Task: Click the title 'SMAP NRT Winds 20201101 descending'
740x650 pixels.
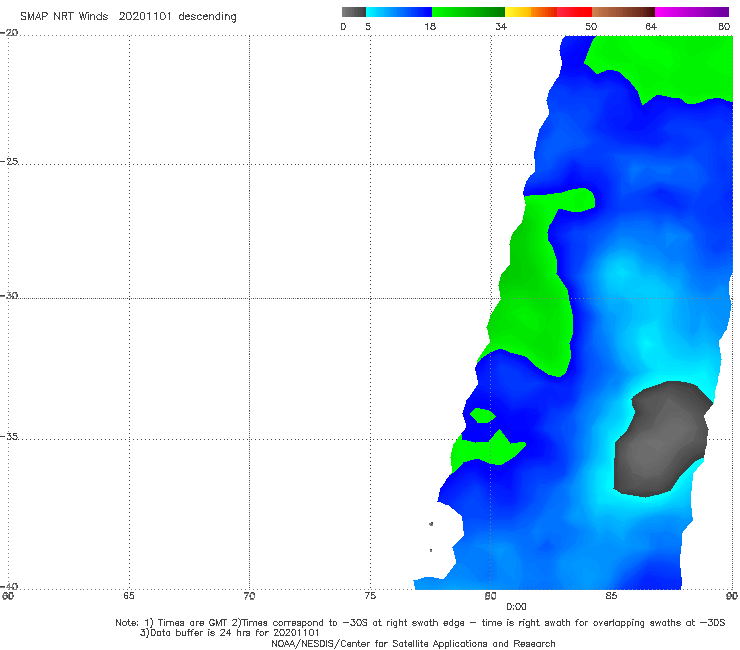Action: click(x=128, y=17)
